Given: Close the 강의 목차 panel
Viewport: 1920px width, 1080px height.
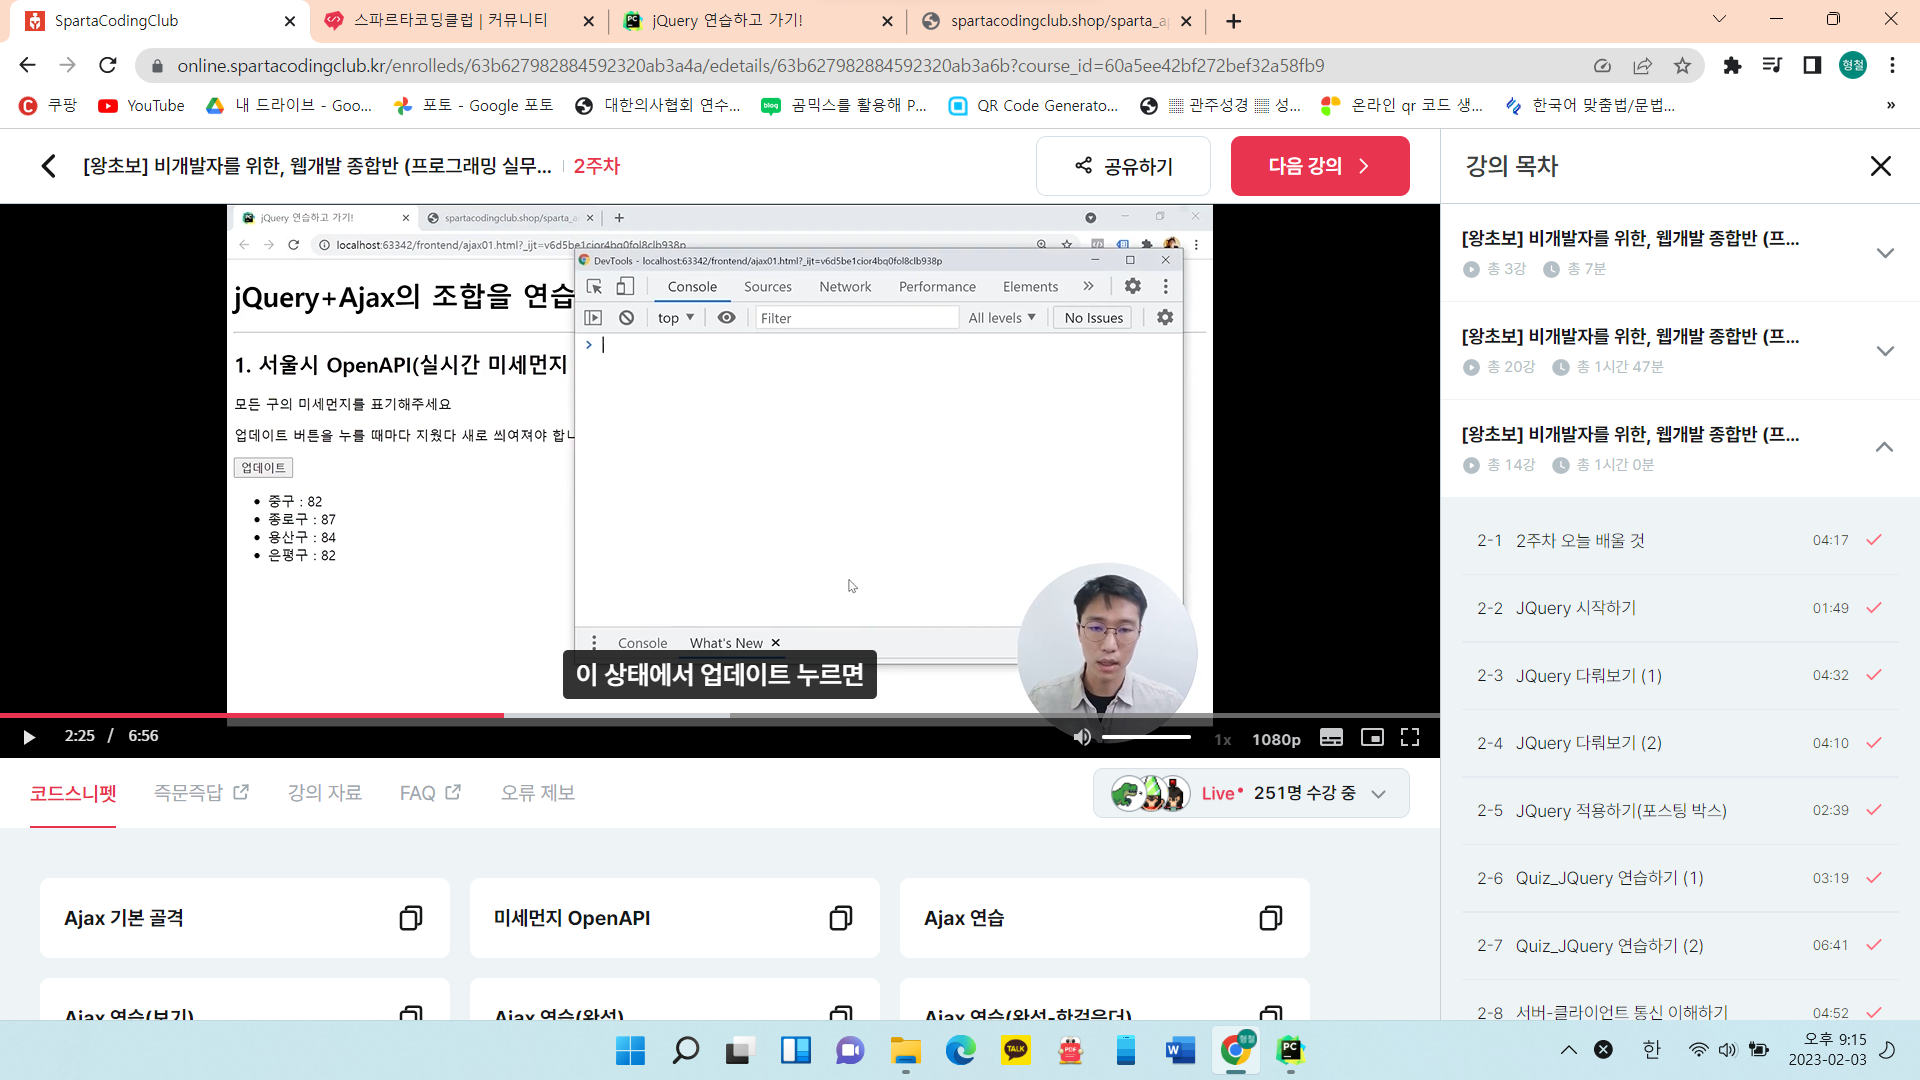Looking at the screenshot, I should [x=1880, y=166].
